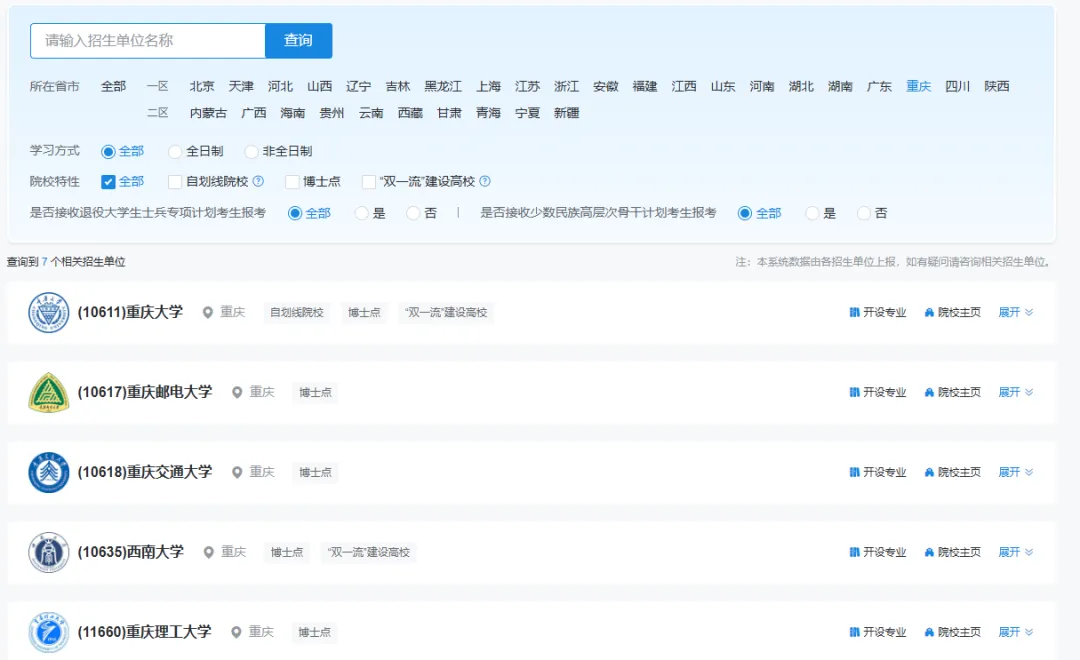Filter by province 云南
Viewport: 1080px width, 660px height.
371,113
